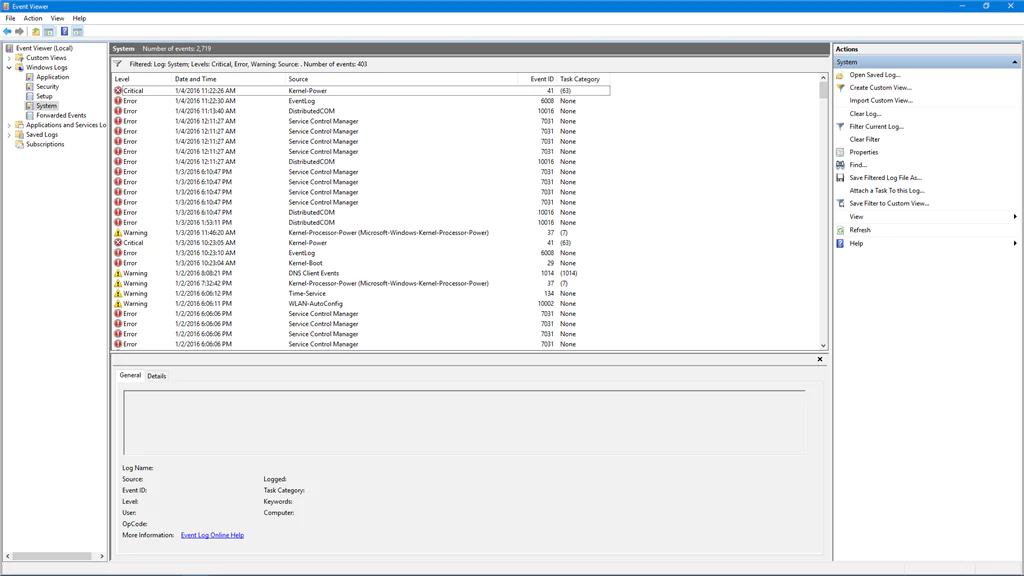
Task: Click the Find binoculars icon
Action: tap(840, 164)
